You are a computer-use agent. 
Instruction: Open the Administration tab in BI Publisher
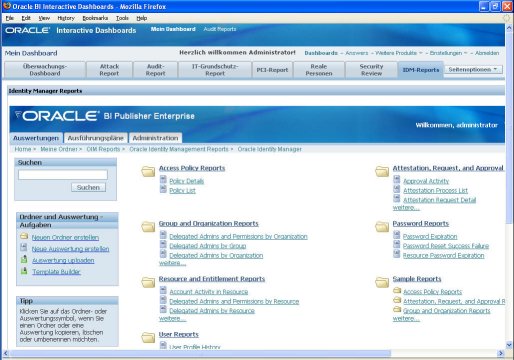(155, 138)
